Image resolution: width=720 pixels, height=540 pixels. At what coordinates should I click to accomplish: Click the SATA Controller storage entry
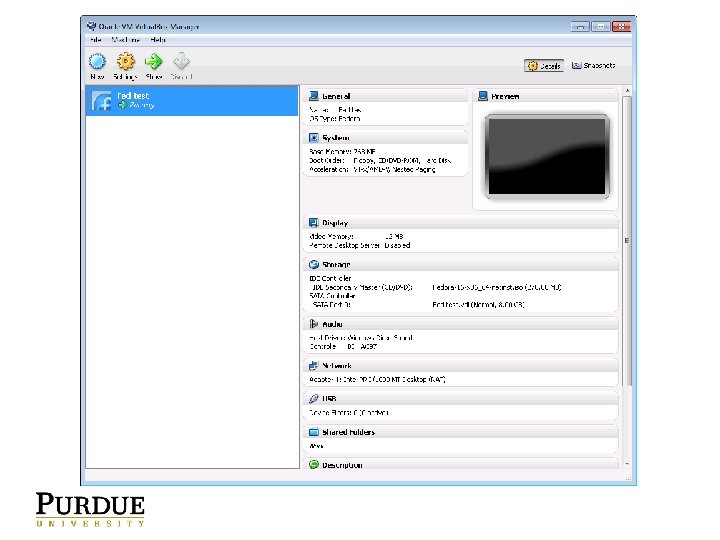[332, 296]
